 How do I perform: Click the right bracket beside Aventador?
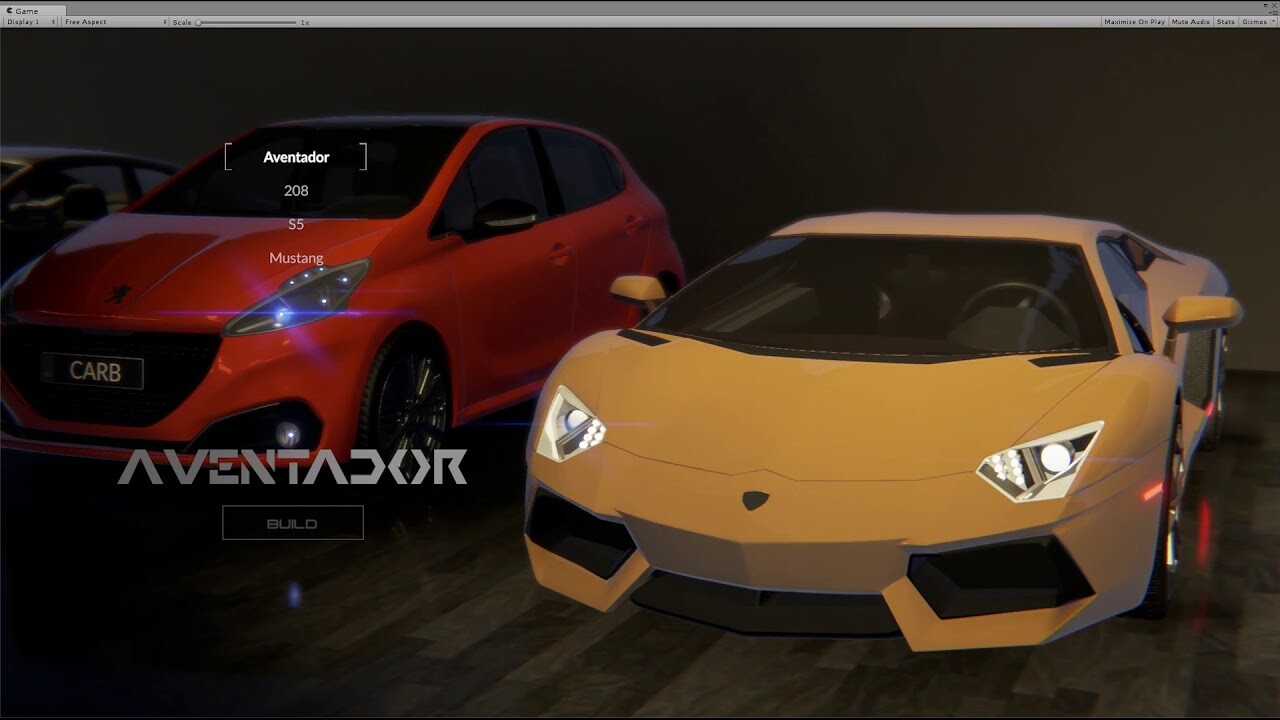pyautogui.click(x=365, y=156)
